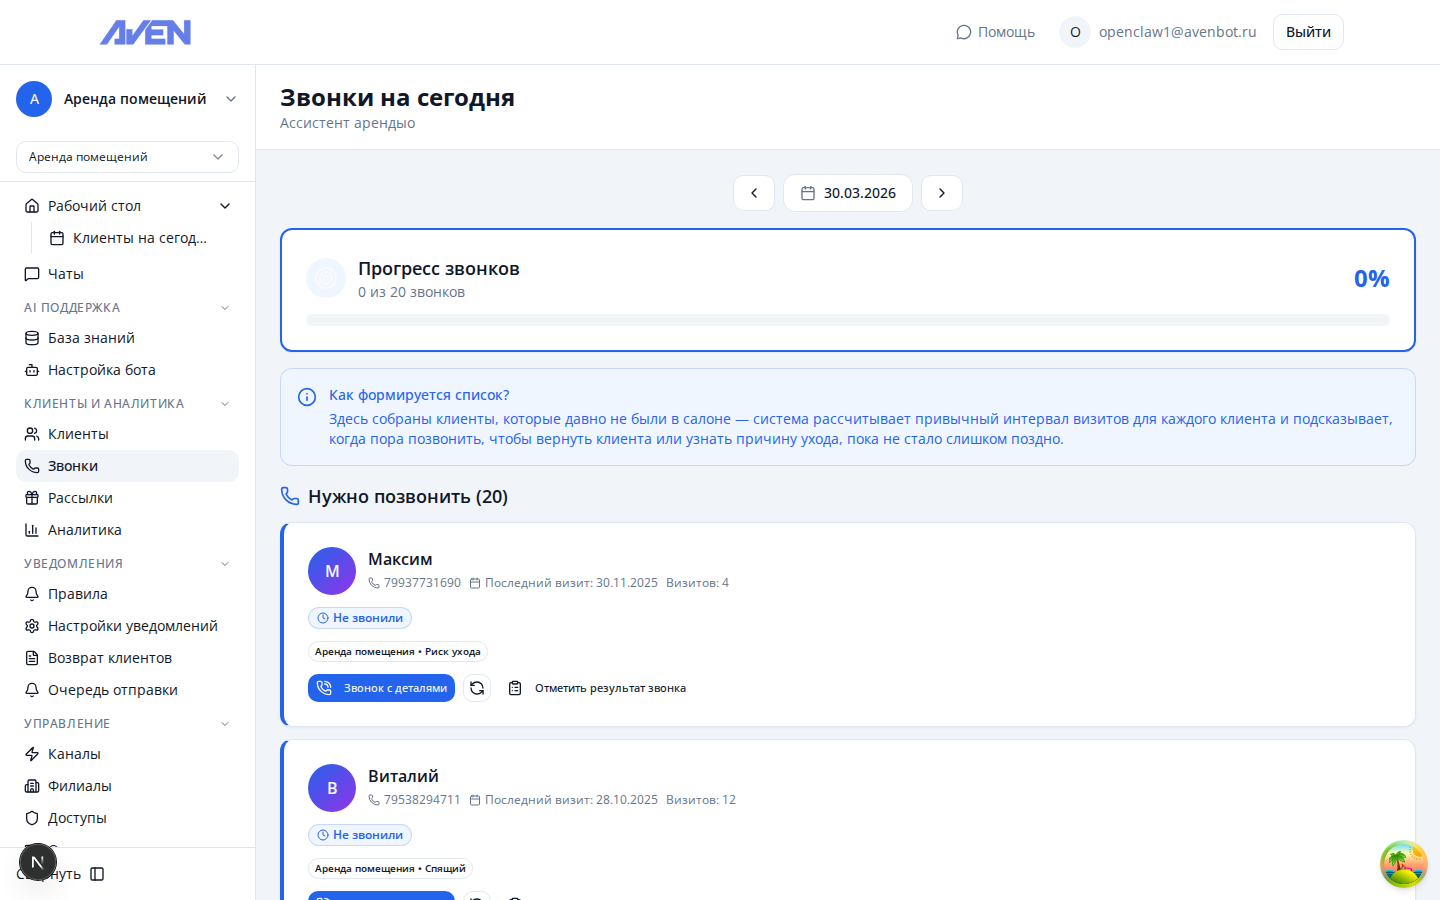
Task: Switch to Клиенты на сегодня
Action: (140, 237)
